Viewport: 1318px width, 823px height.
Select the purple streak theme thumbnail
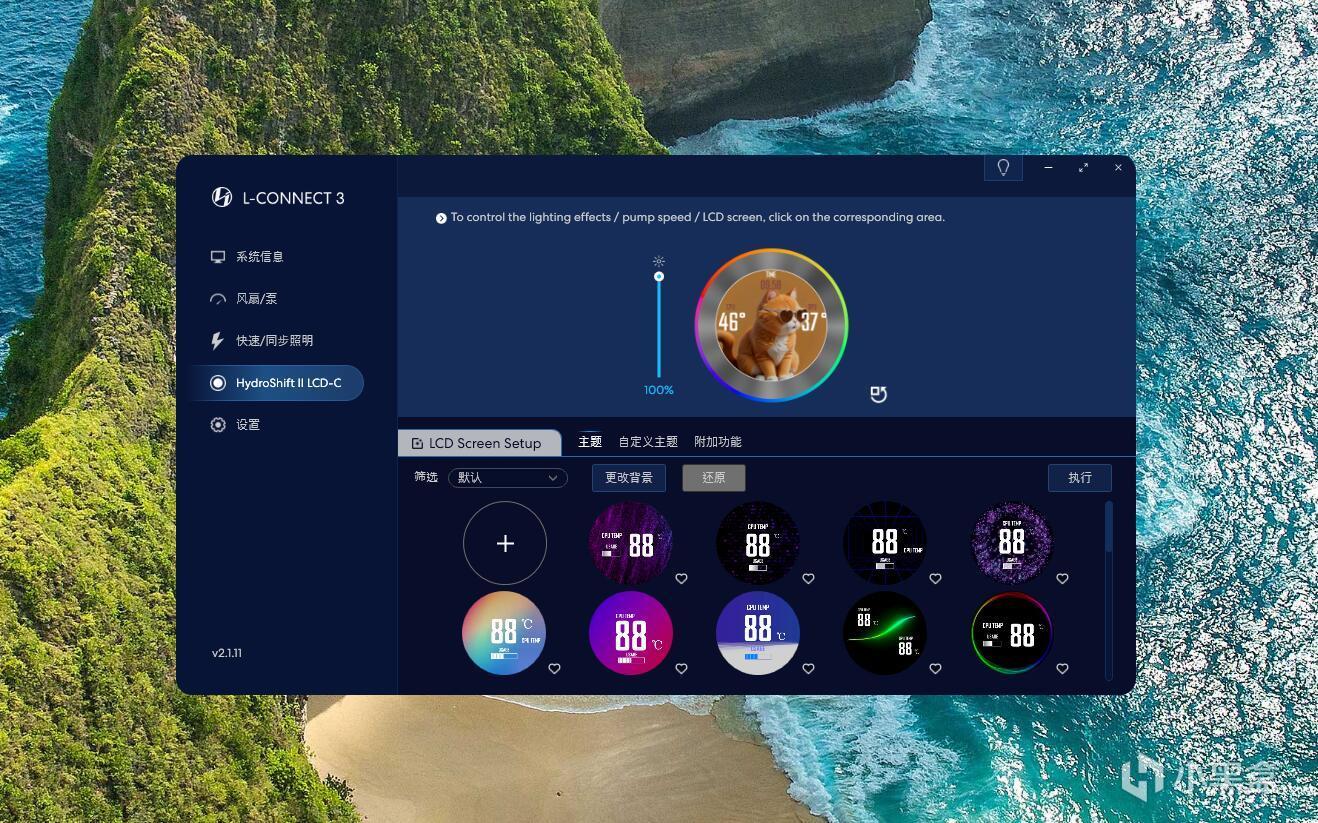[x=631, y=543]
